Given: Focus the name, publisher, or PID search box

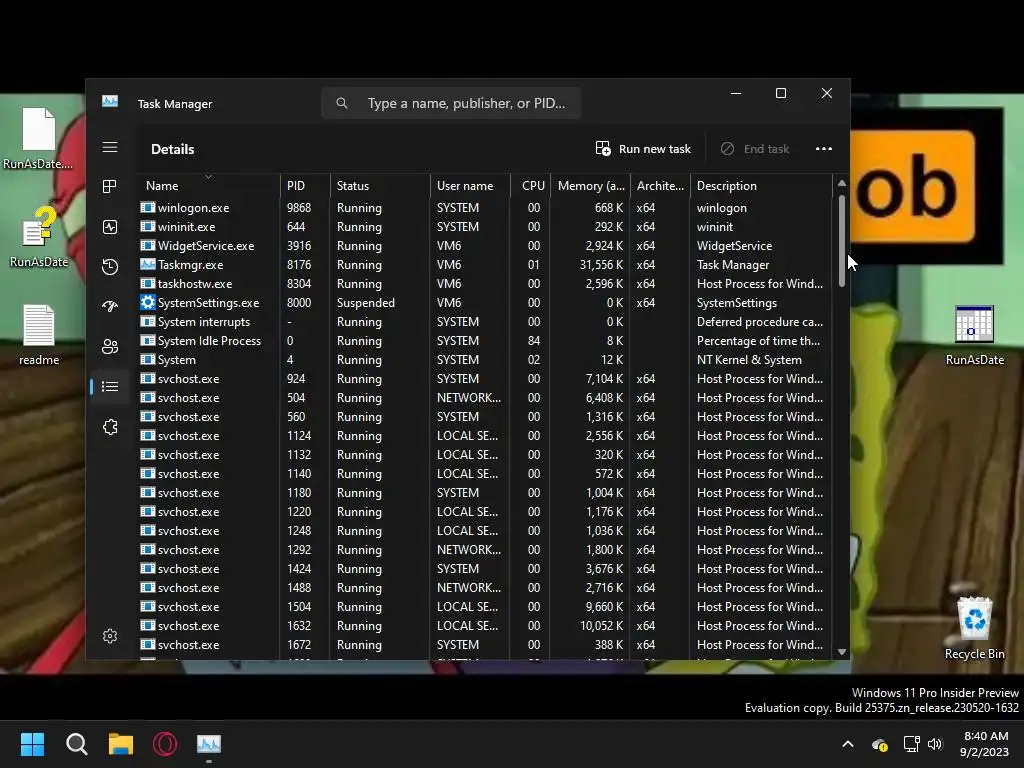Looking at the screenshot, I should click(x=451, y=103).
